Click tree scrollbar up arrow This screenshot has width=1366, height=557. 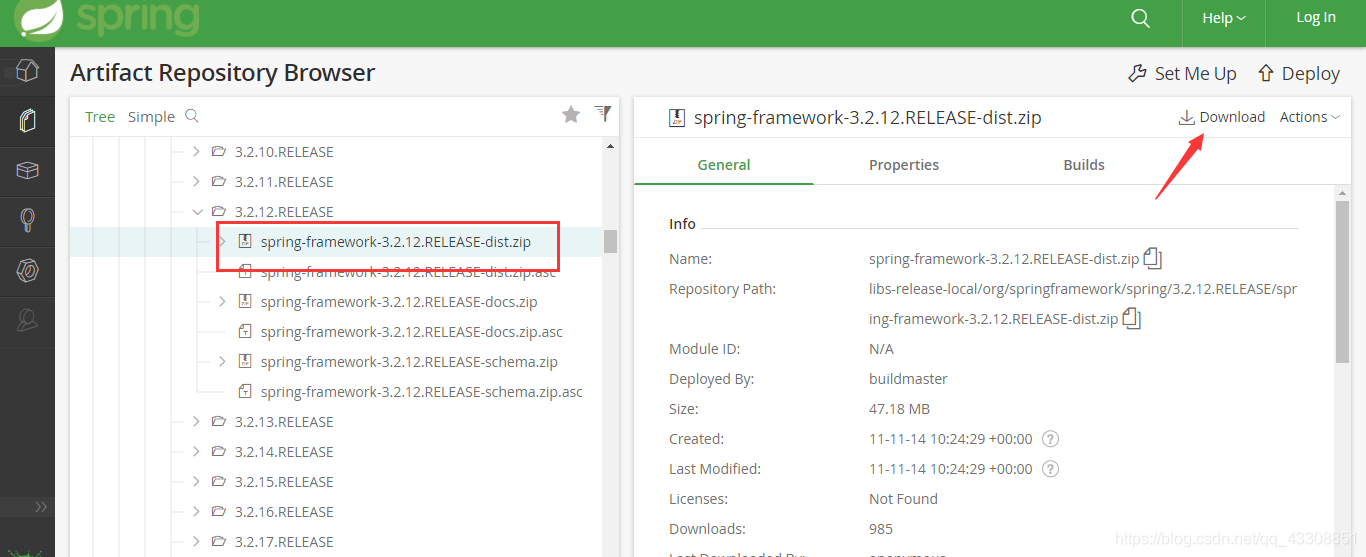click(x=610, y=147)
